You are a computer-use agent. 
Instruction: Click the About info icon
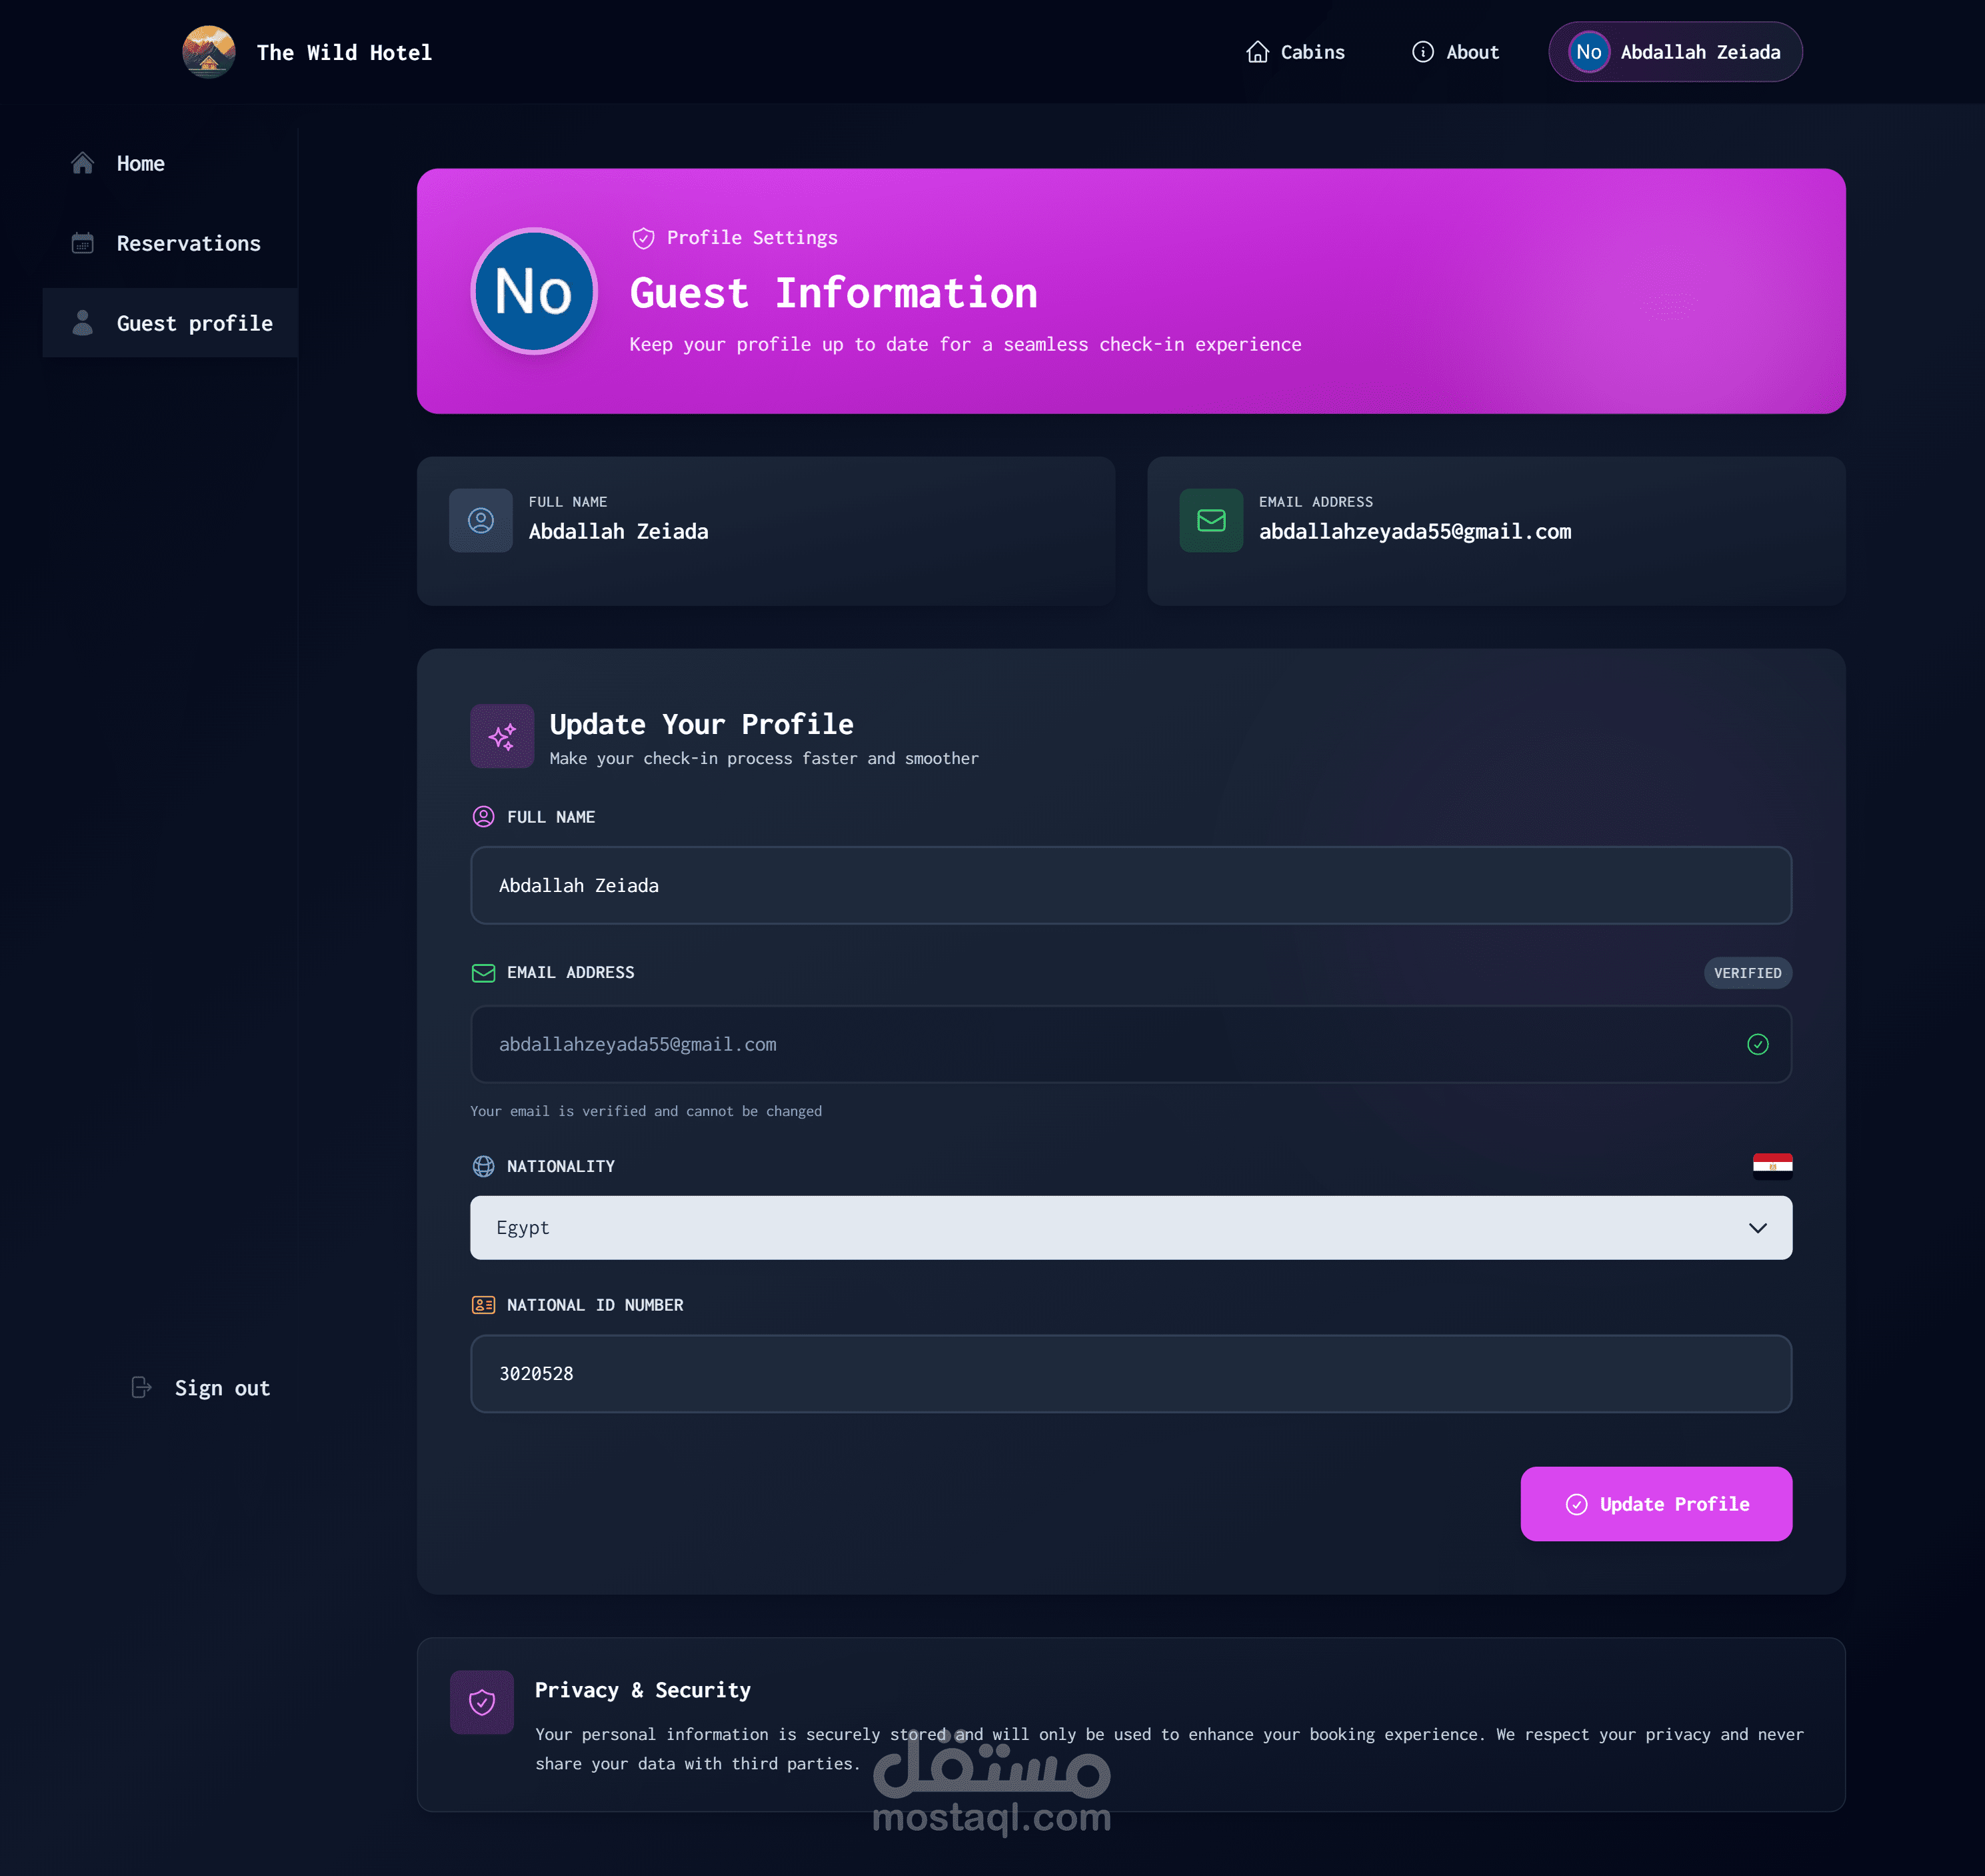(x=1422, y=52)
